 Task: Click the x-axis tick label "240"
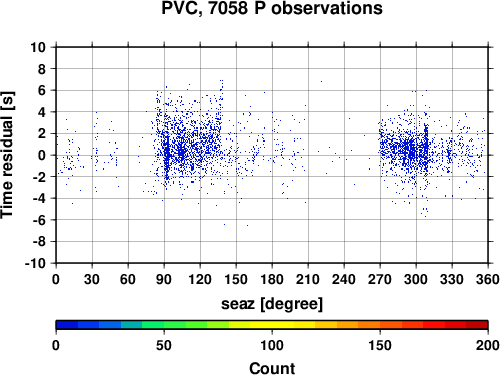pyautogui.click(x=344, y=279)
